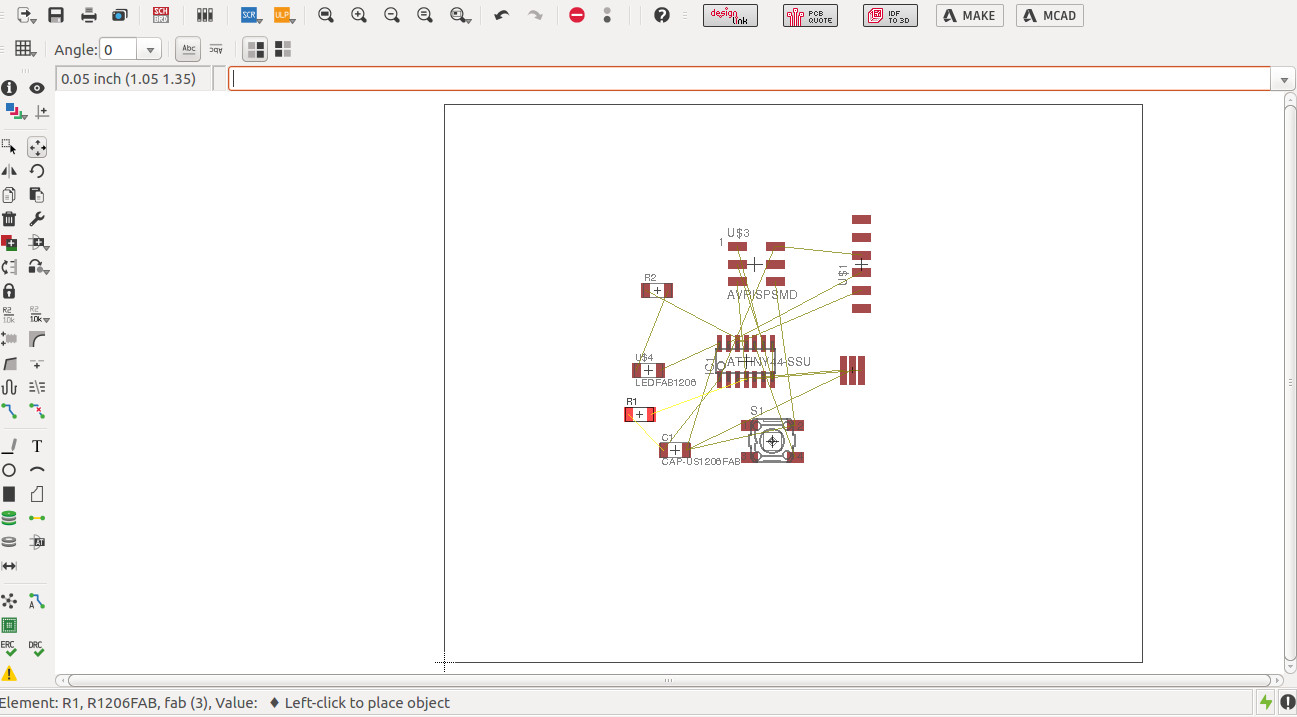This screenshot has width=1297, height=717.
Task: Open the library manager icon
Action: point(205,15)
